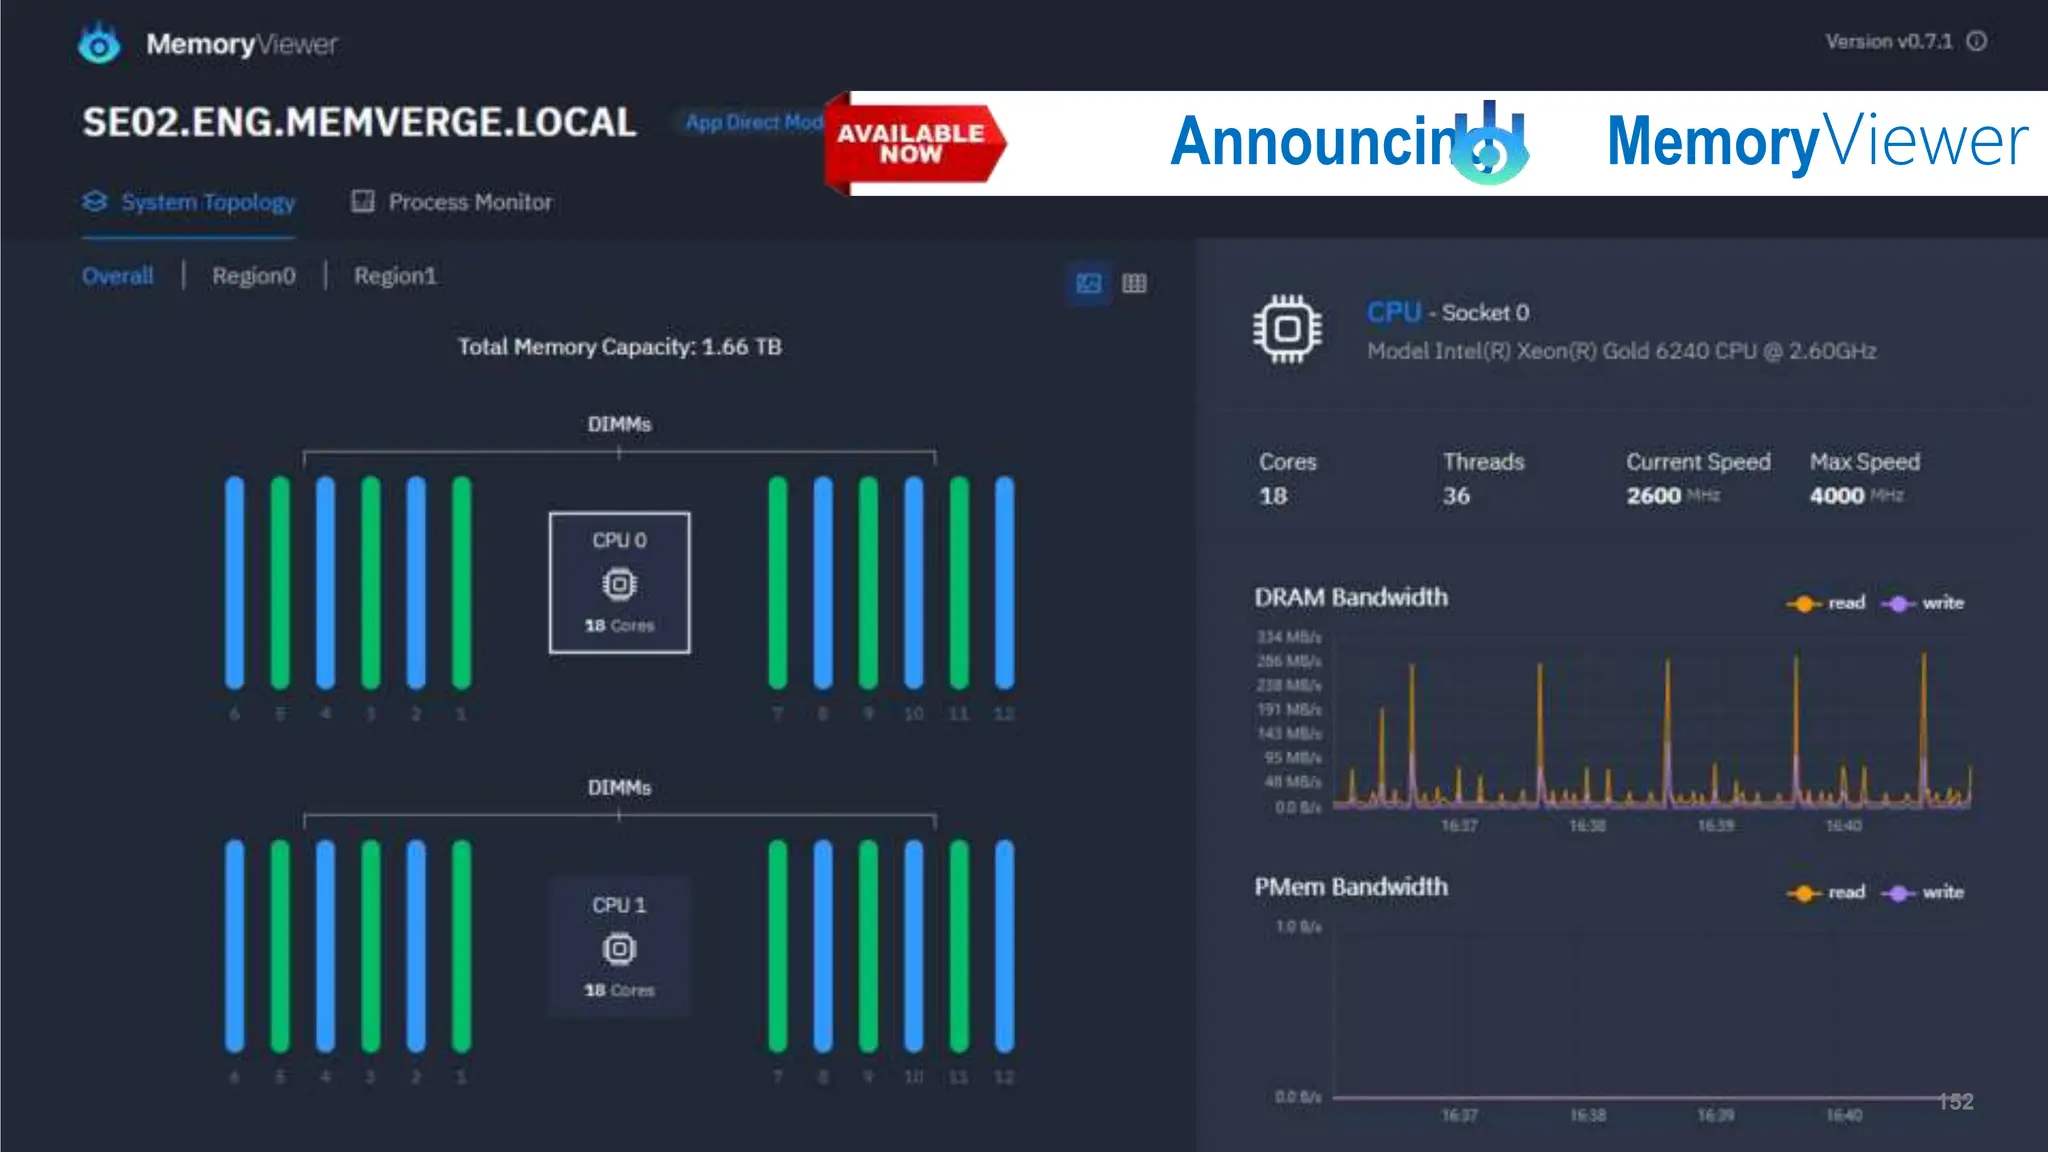Click the Process Monitor tab icon
The width and height of the screenshot is (2048, 1152).
click(x=362, y=202)
